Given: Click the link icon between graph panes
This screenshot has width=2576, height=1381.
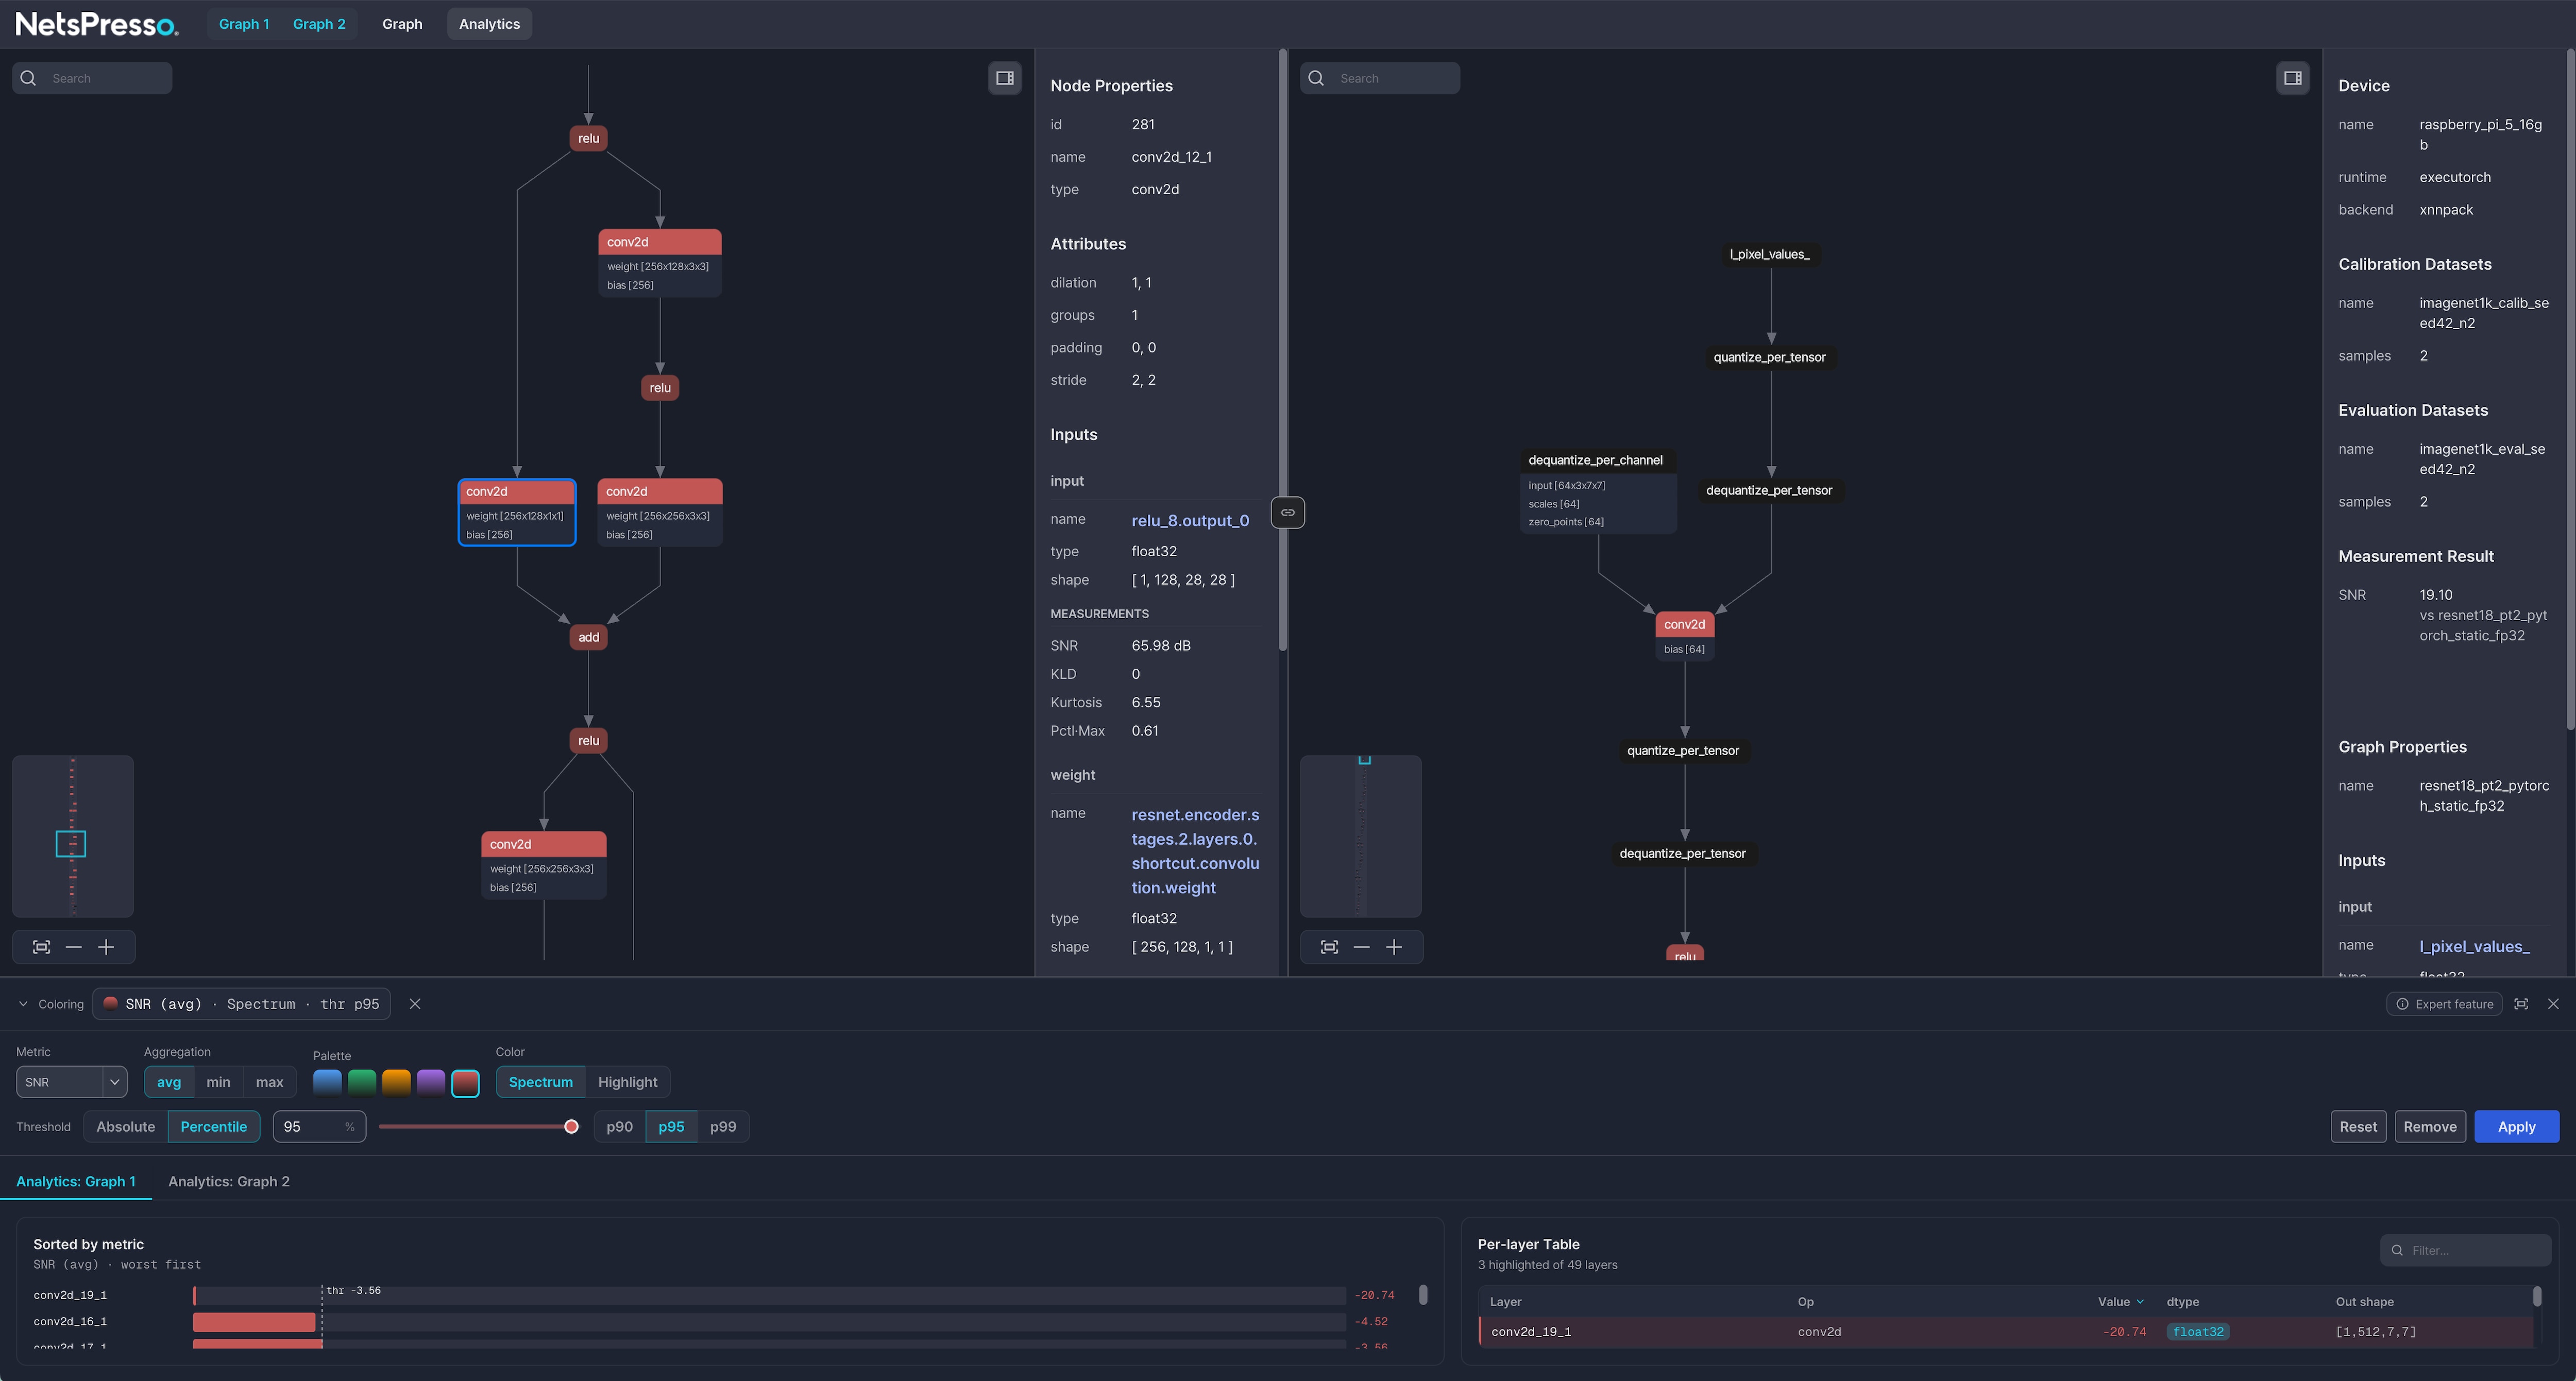Looking at the screenshot, I should click(x=1287, y=512).
